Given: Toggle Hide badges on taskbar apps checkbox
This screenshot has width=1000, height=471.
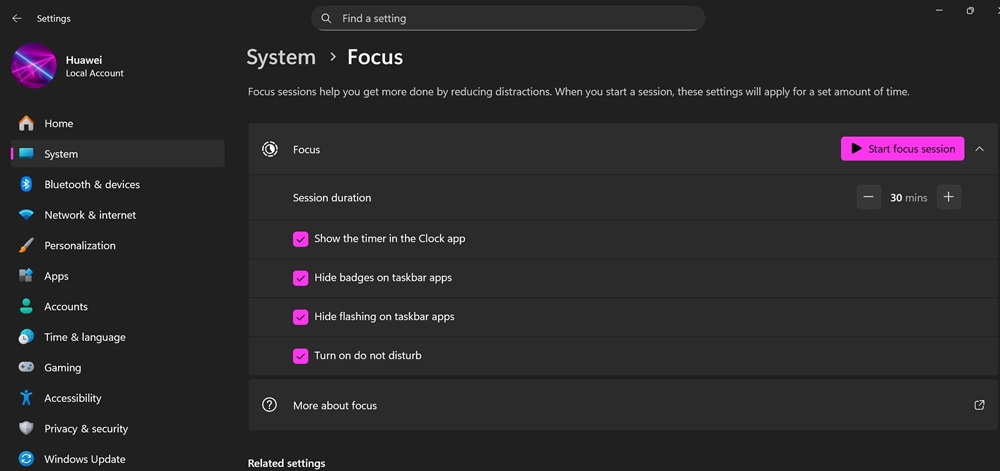Looking at the screenshot, I should tap(300, 278).
